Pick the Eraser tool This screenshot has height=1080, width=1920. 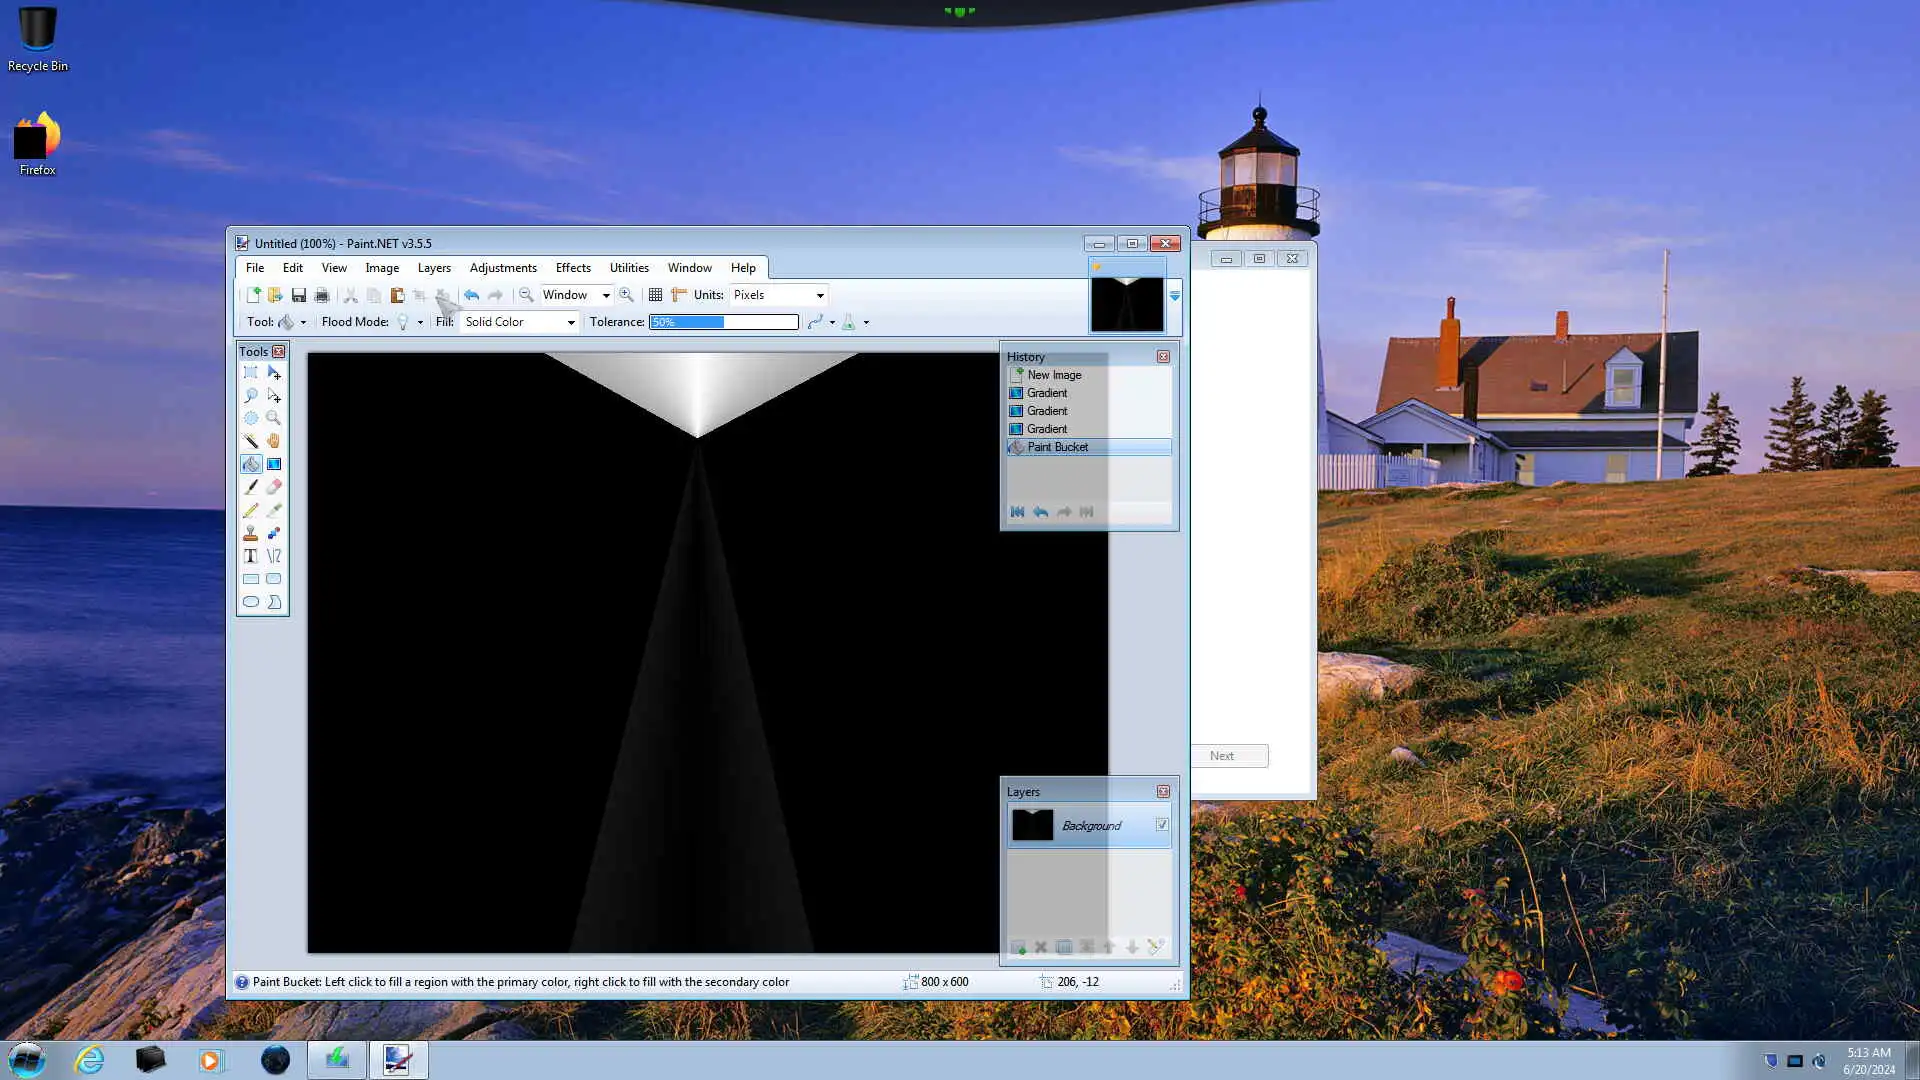pyautogui.click(x=273, y=487)
